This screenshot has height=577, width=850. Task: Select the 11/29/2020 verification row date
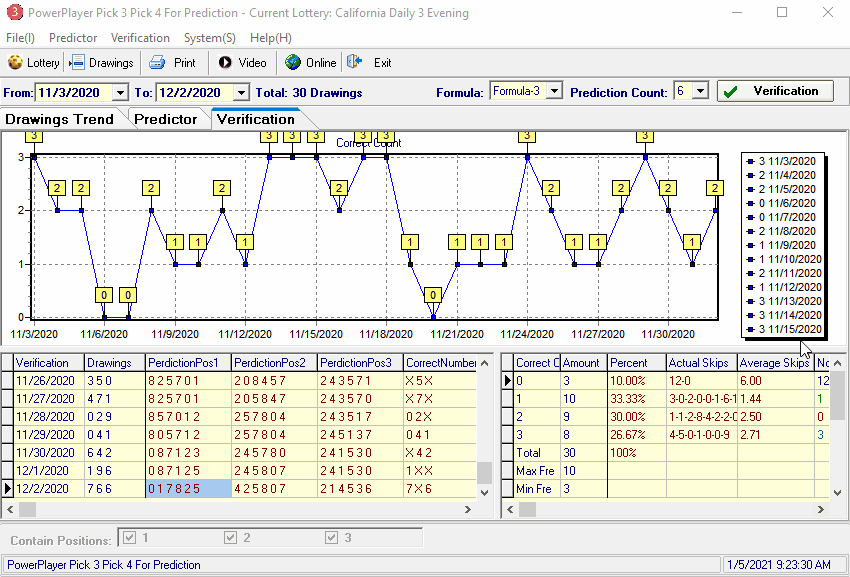tap(49, 434)
